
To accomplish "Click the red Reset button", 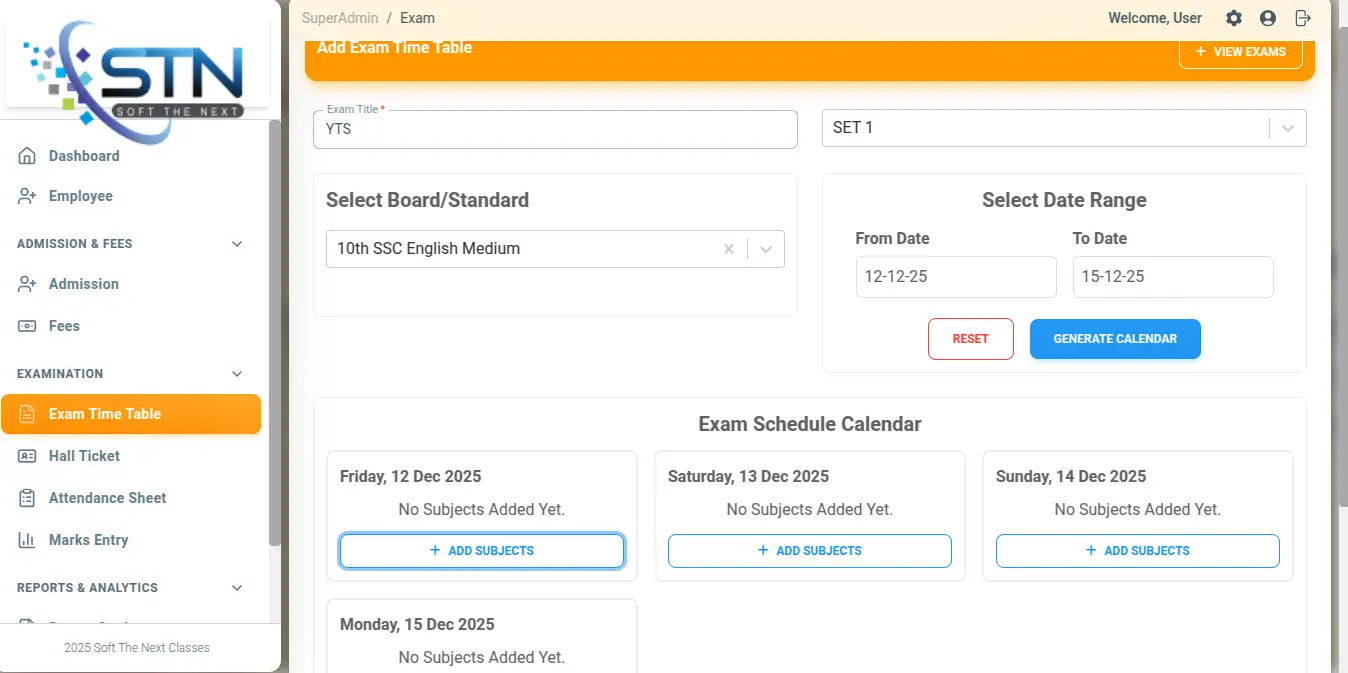I will click(x=970, y=339).
